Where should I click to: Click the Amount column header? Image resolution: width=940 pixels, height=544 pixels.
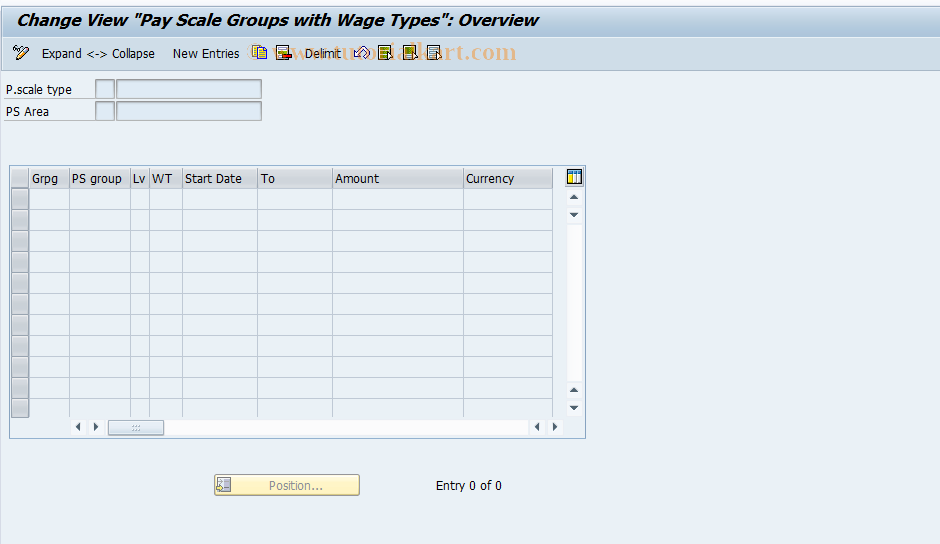[x=397, y=179]
